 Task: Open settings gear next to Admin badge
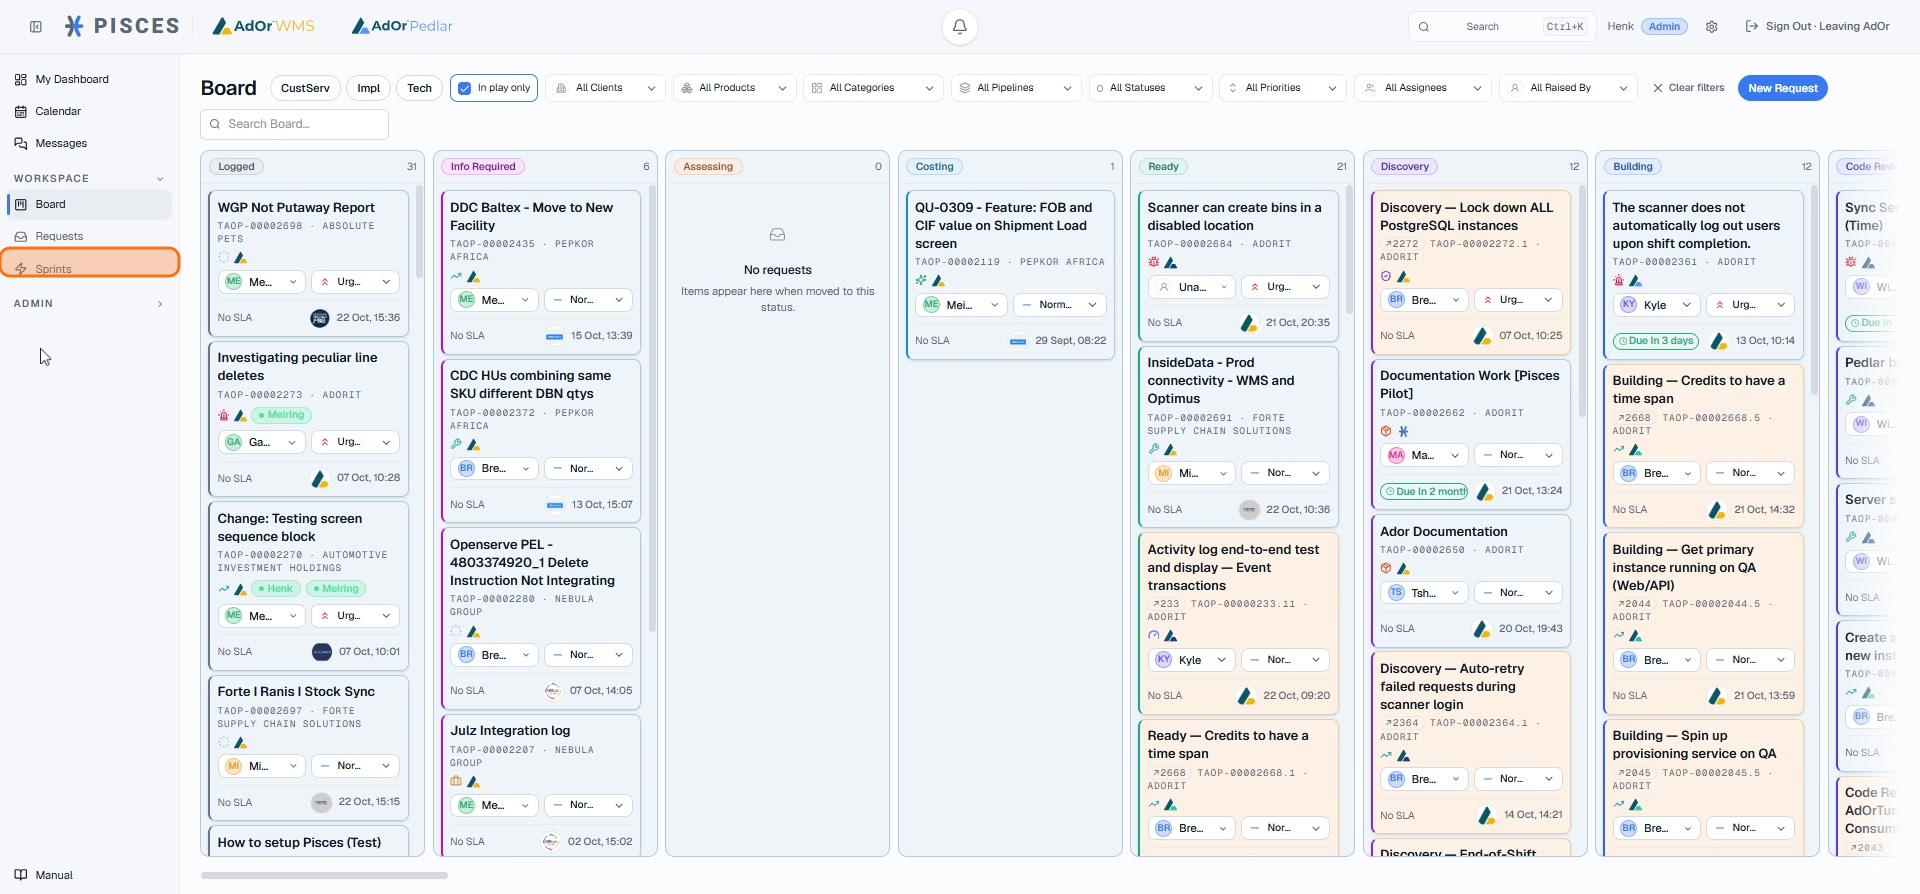pyautogui.click(x=1712, y=27)
